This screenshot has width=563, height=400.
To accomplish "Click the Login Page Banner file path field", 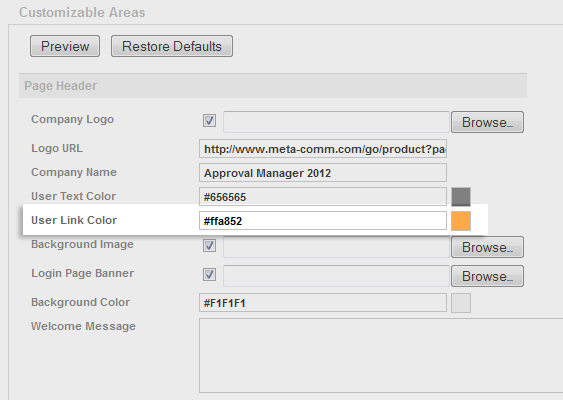I will (336, 276).
